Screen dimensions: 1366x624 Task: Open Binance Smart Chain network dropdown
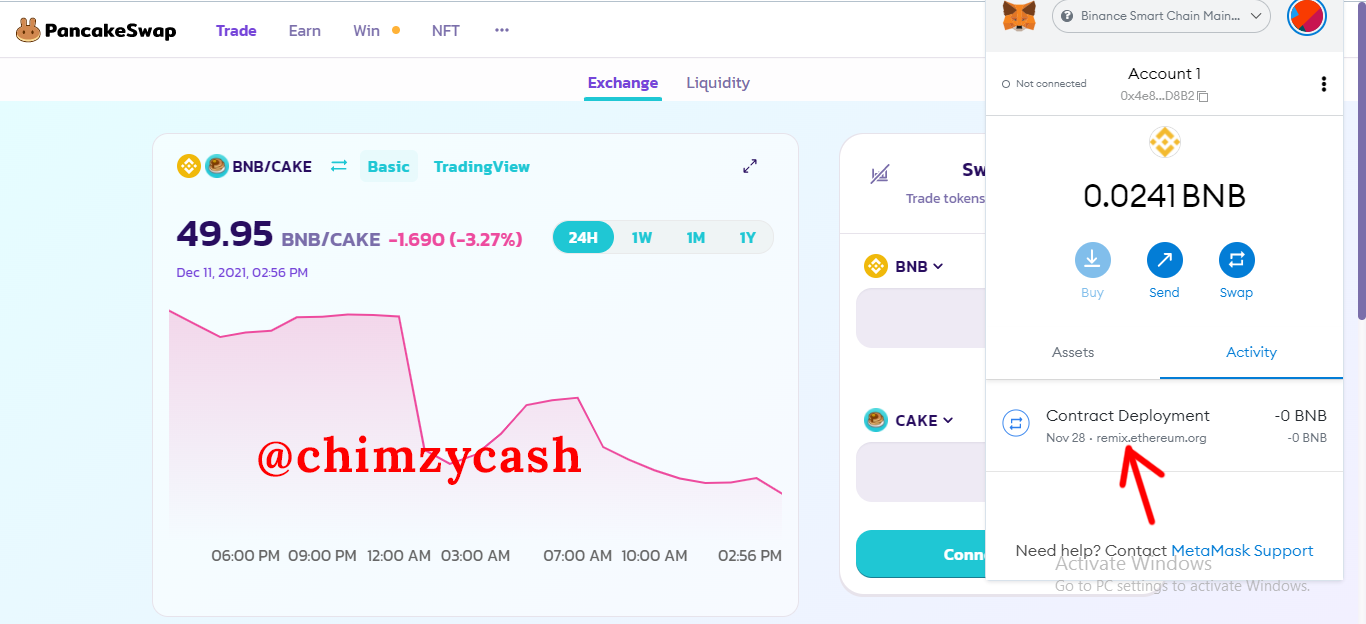tap(1161, 16)
